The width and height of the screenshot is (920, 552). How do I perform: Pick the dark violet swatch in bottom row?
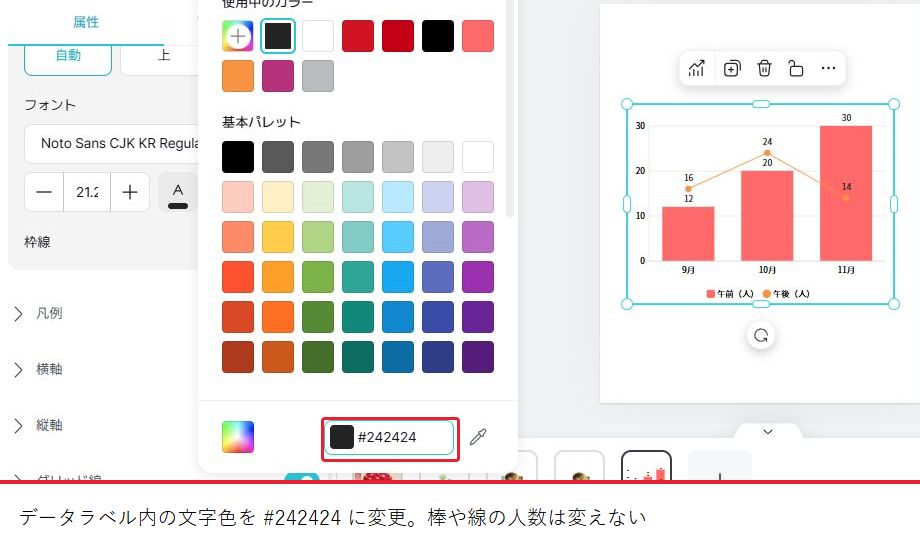pyautogui.click(x=478, y=357)
